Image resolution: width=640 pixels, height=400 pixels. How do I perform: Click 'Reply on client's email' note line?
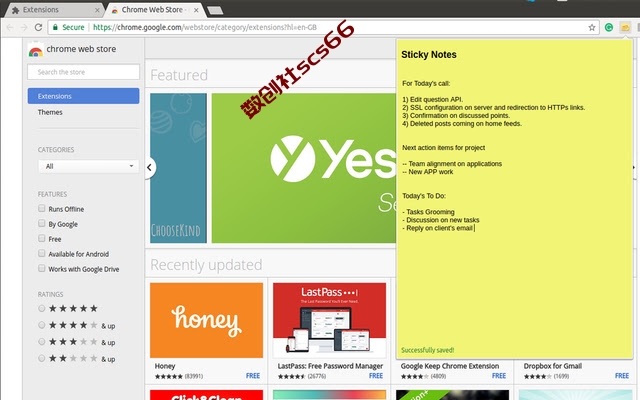(x=438, y=228)
